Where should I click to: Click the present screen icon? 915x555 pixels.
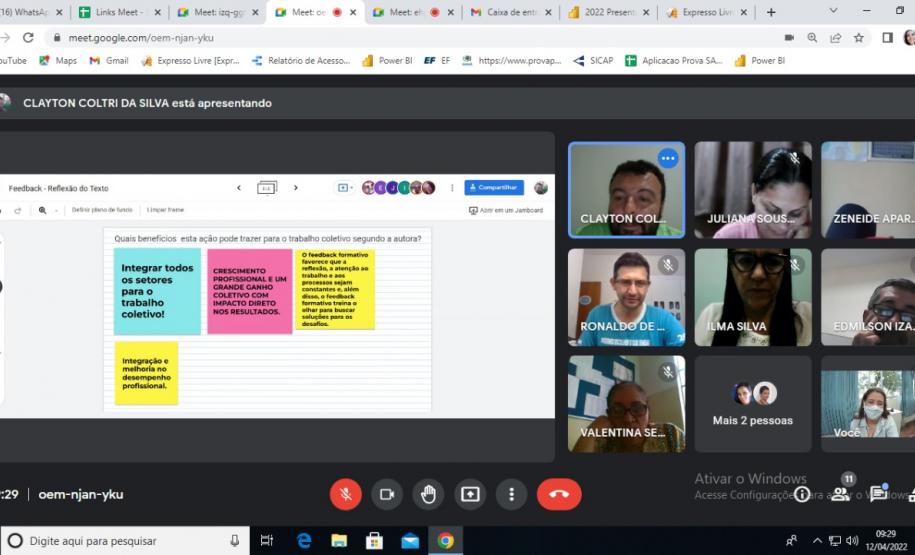coord(470,494)
